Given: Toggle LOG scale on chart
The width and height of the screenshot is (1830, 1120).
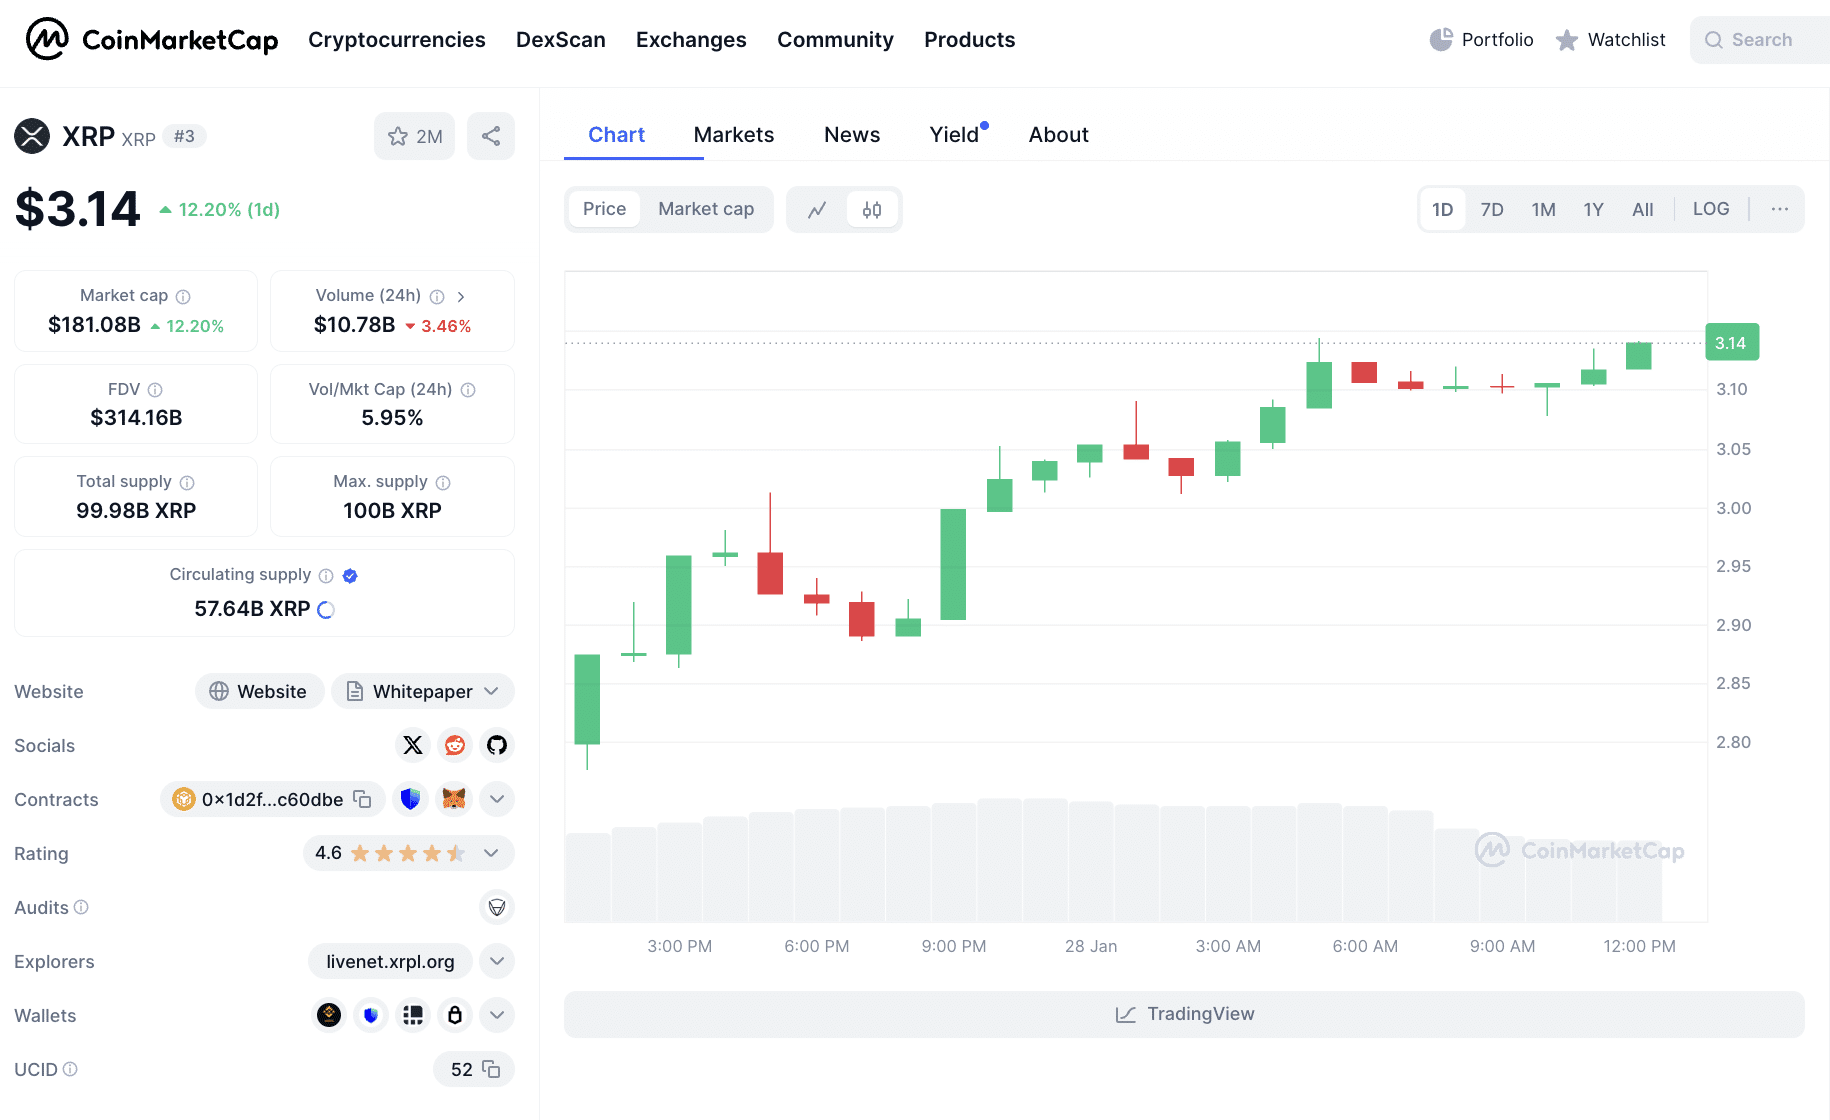Looking at the screenshot, I should coord(1711,209).
